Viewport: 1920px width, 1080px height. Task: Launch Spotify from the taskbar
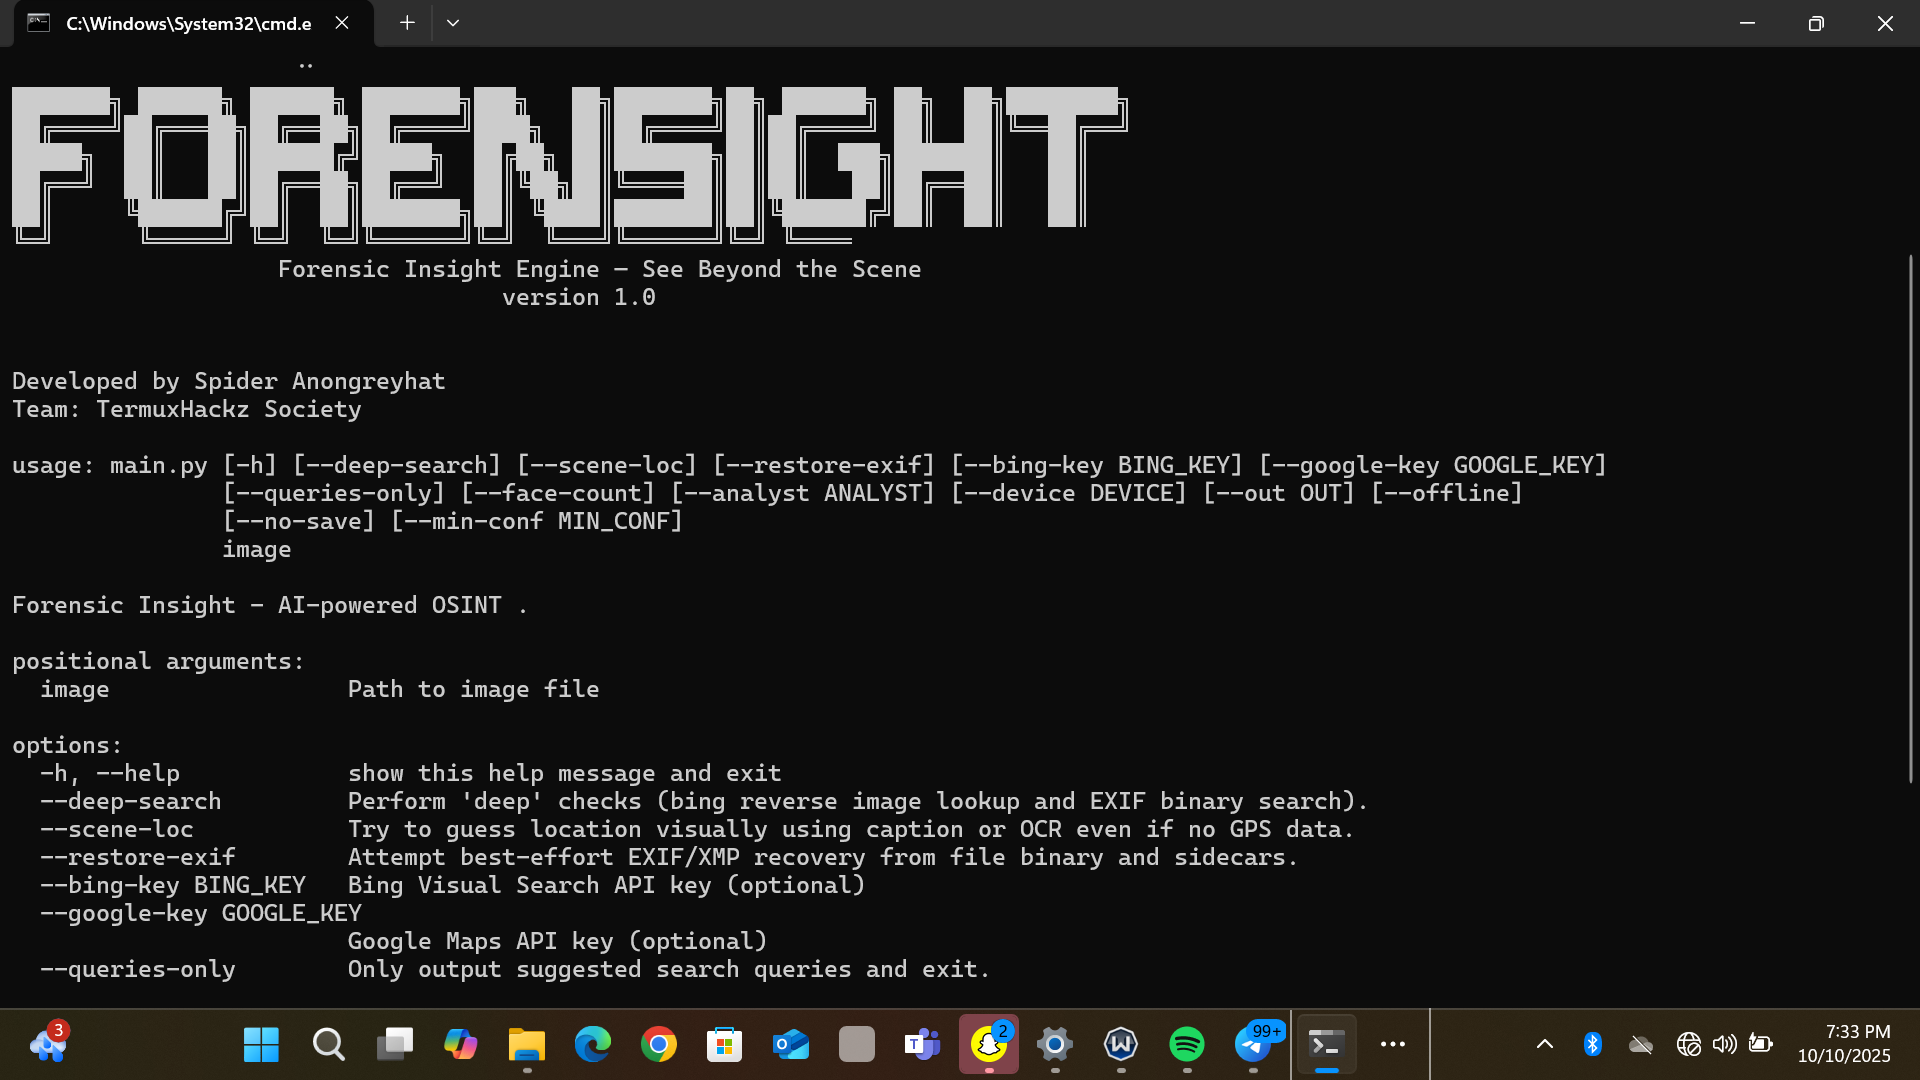(1186, 1044)
